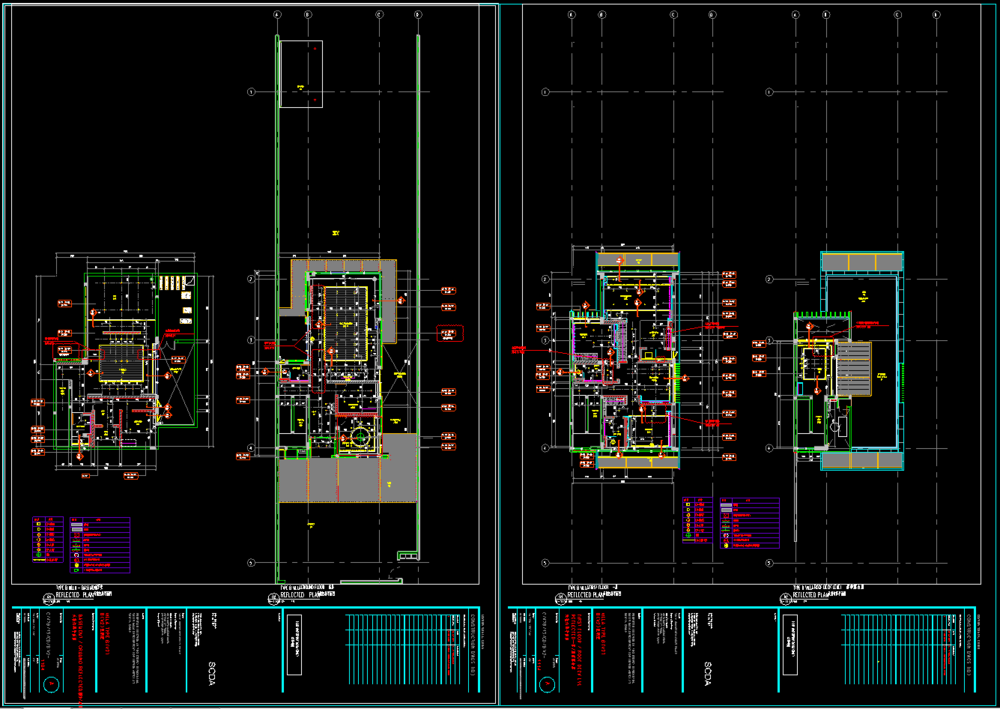Click the detail number bubble beside the ground floor plan title
The height and width of the screenshot is (709, 1000).
(273, 598)
